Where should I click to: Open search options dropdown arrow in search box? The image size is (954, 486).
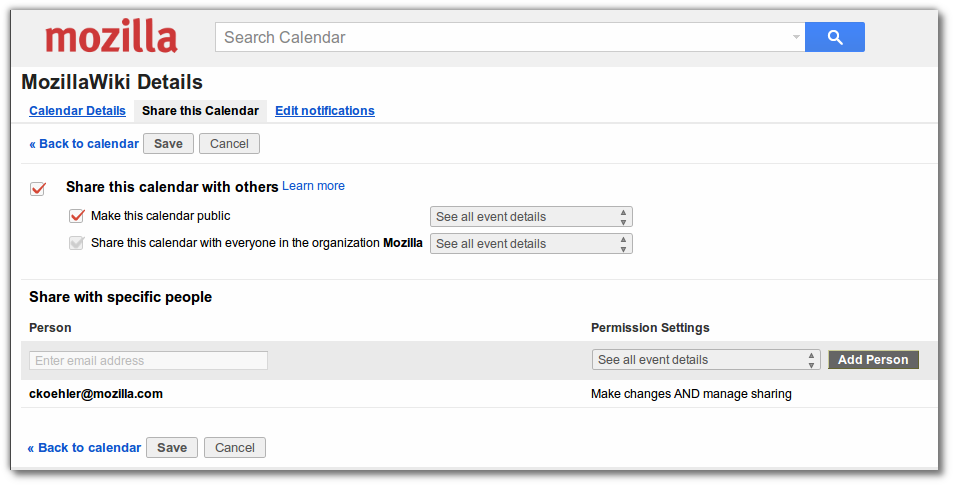tap(795, 37)
